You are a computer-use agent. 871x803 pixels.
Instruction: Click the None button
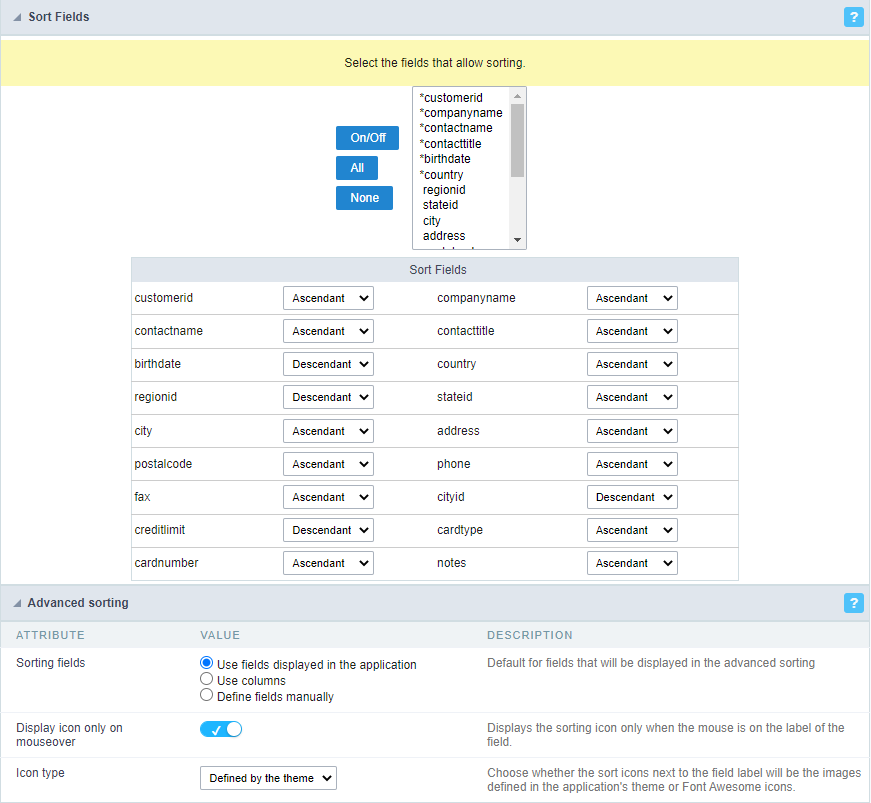click(x=364, y=198)
